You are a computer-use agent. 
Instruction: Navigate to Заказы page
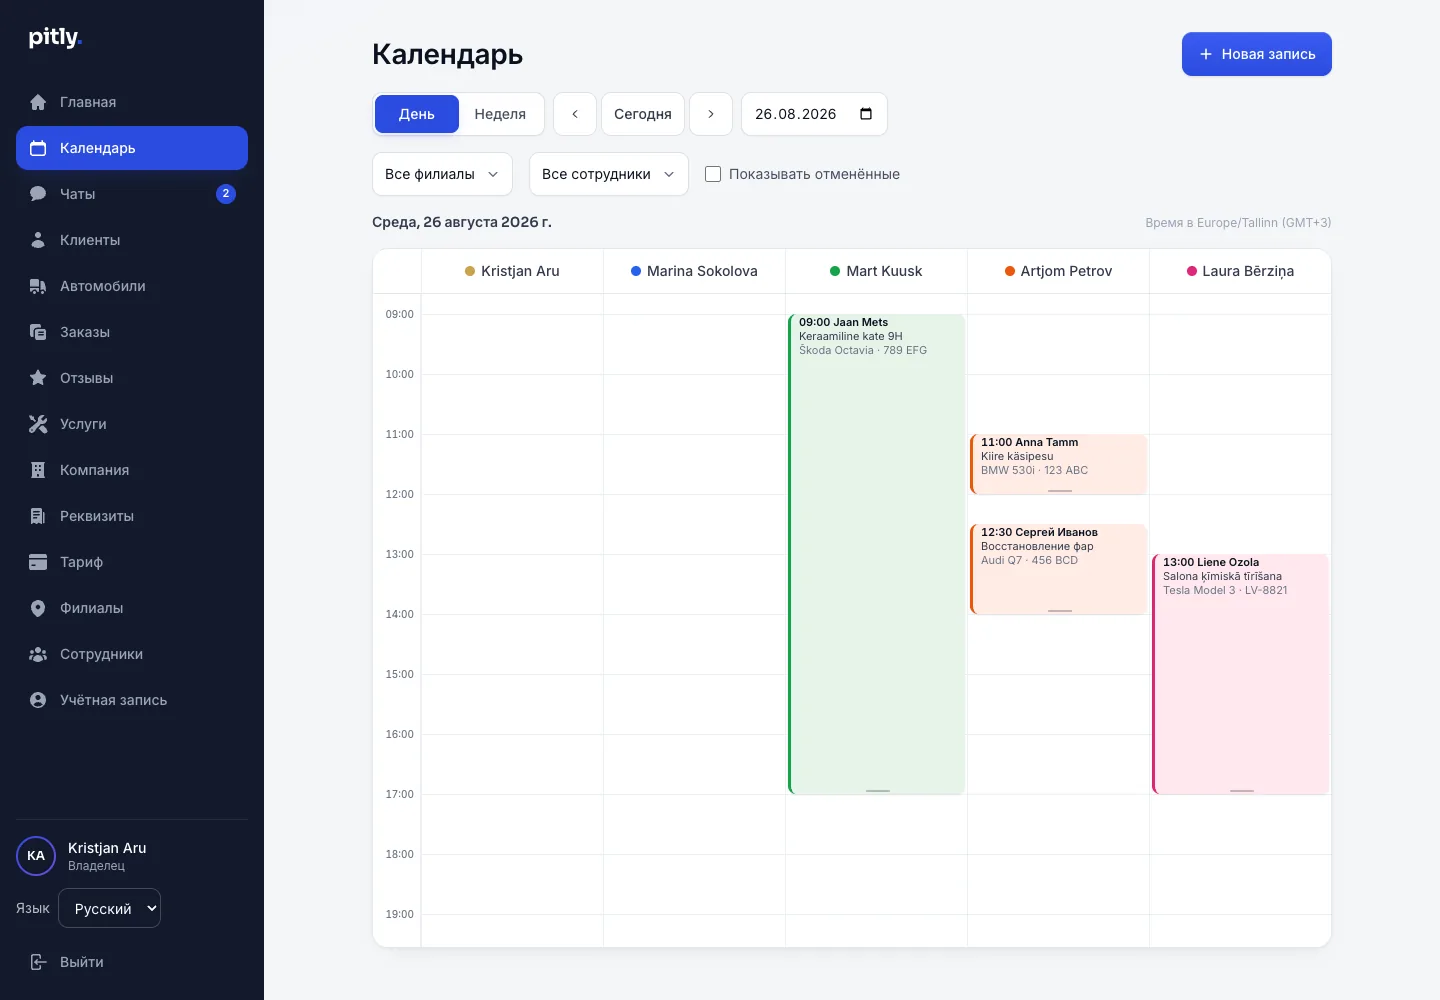tap(132, 332)
